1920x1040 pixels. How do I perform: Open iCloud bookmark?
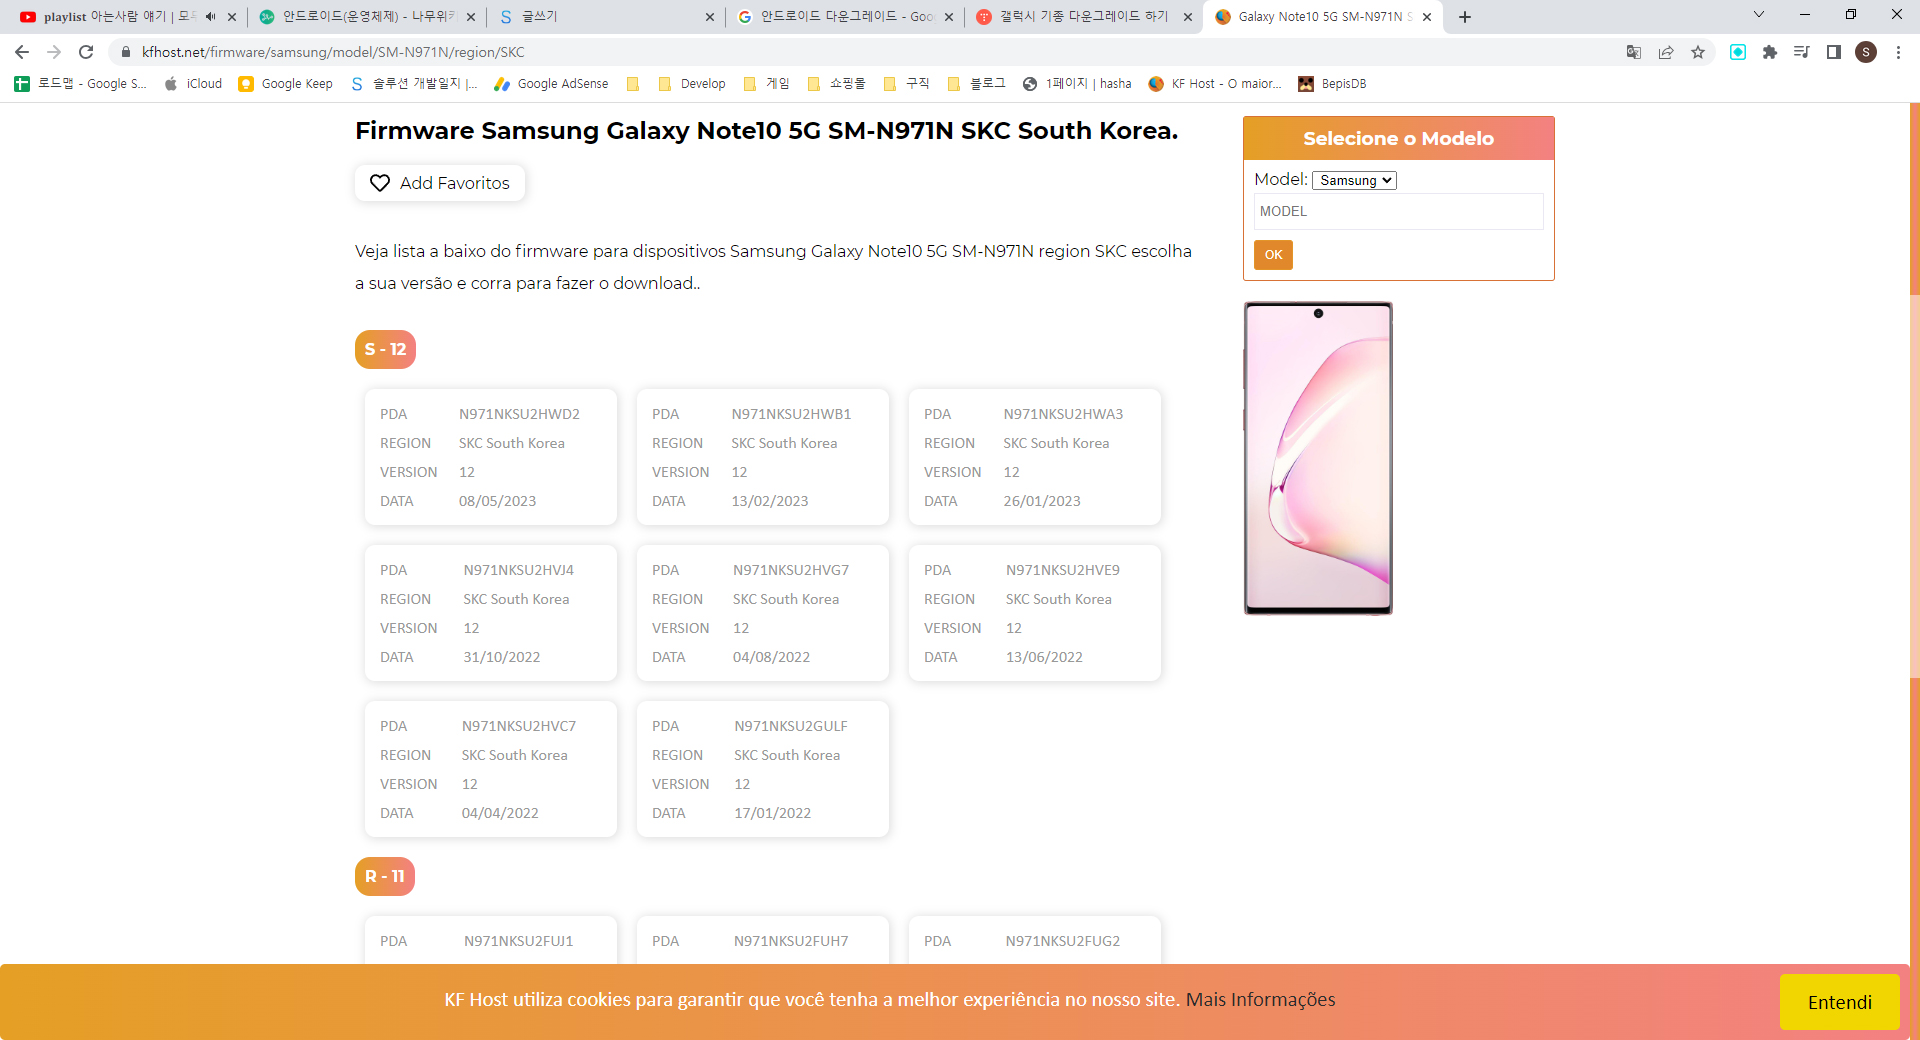click(x=193, y=84)
